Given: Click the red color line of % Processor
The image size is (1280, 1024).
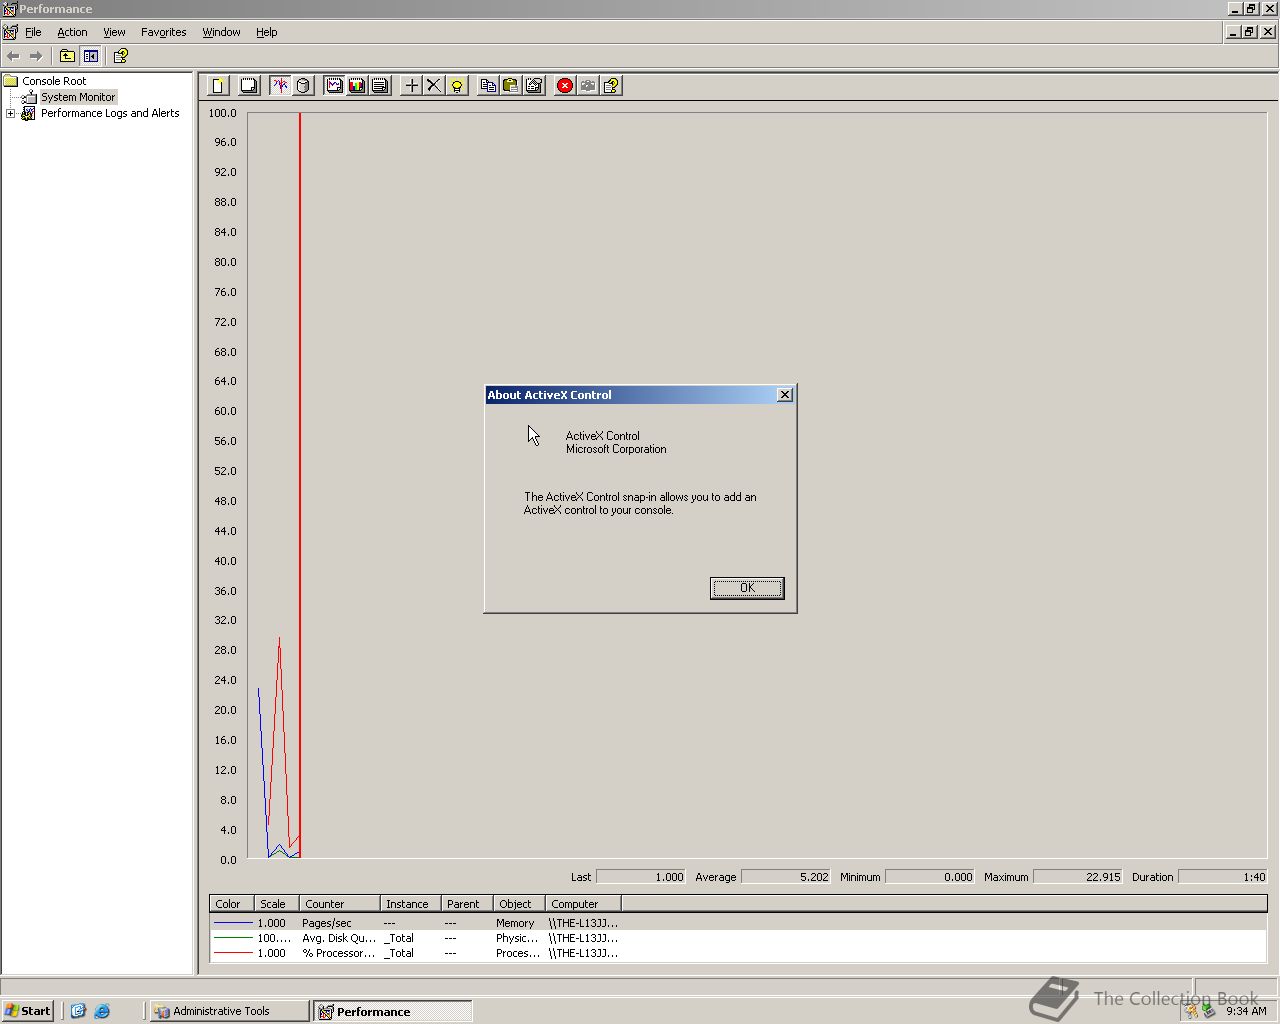Looking at the screenshot, I should coord(233,953).
